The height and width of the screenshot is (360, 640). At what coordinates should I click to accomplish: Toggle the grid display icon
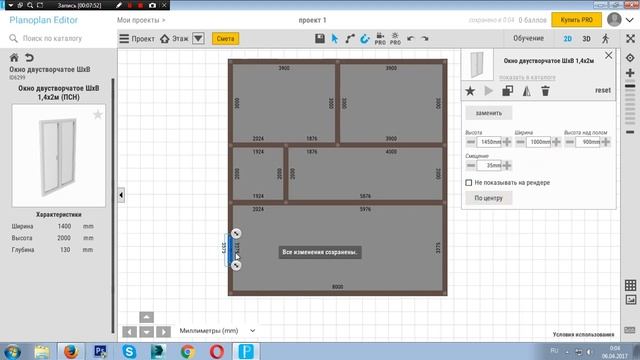coord(631,285)
